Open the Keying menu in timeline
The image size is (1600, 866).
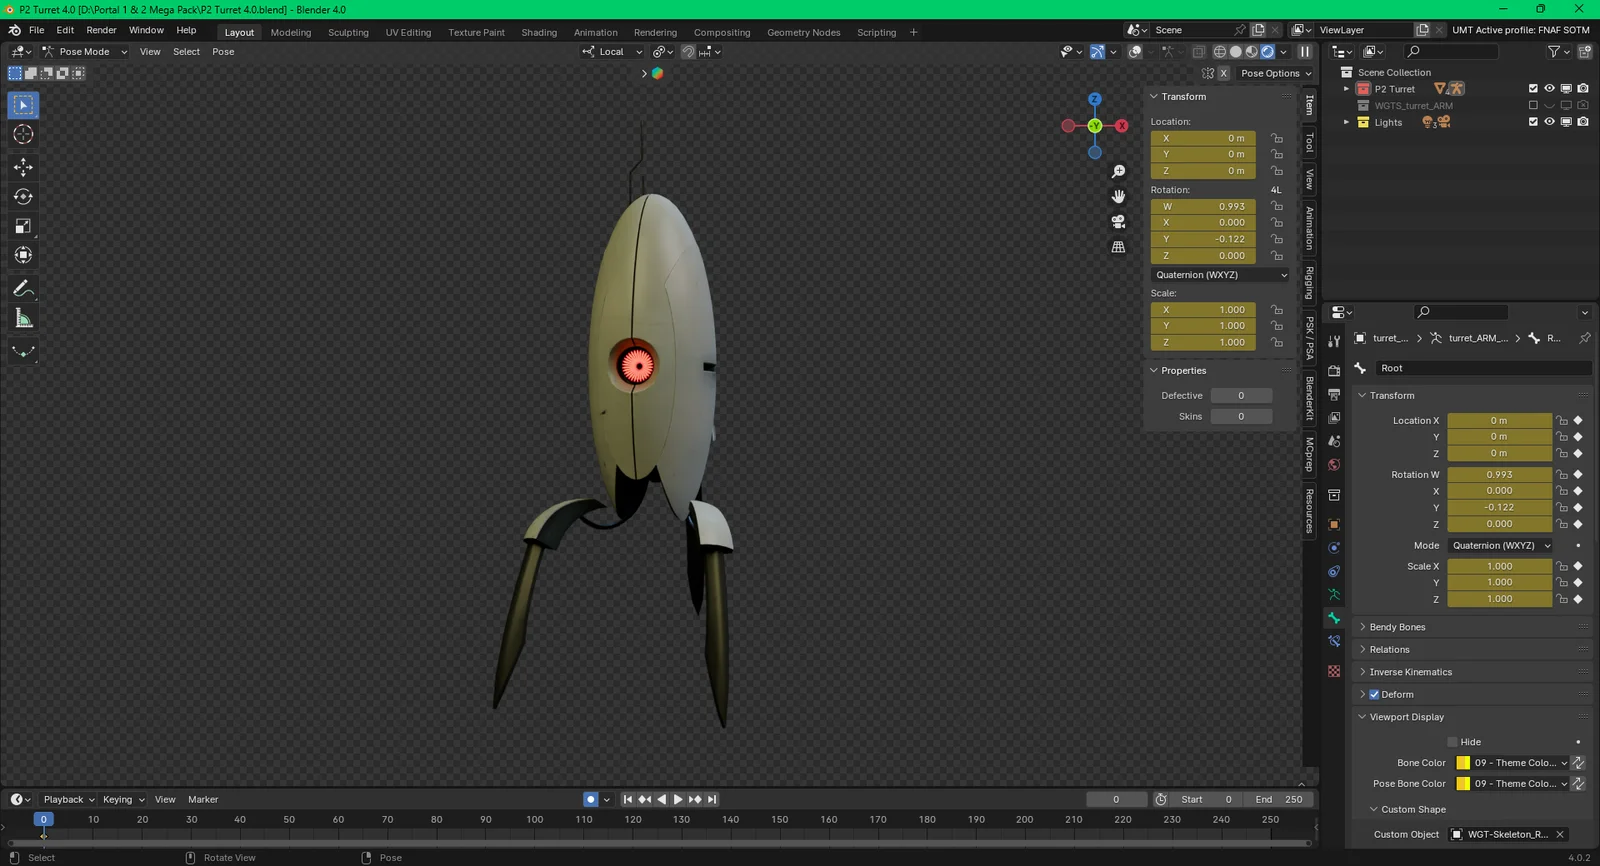coord(122,799)
